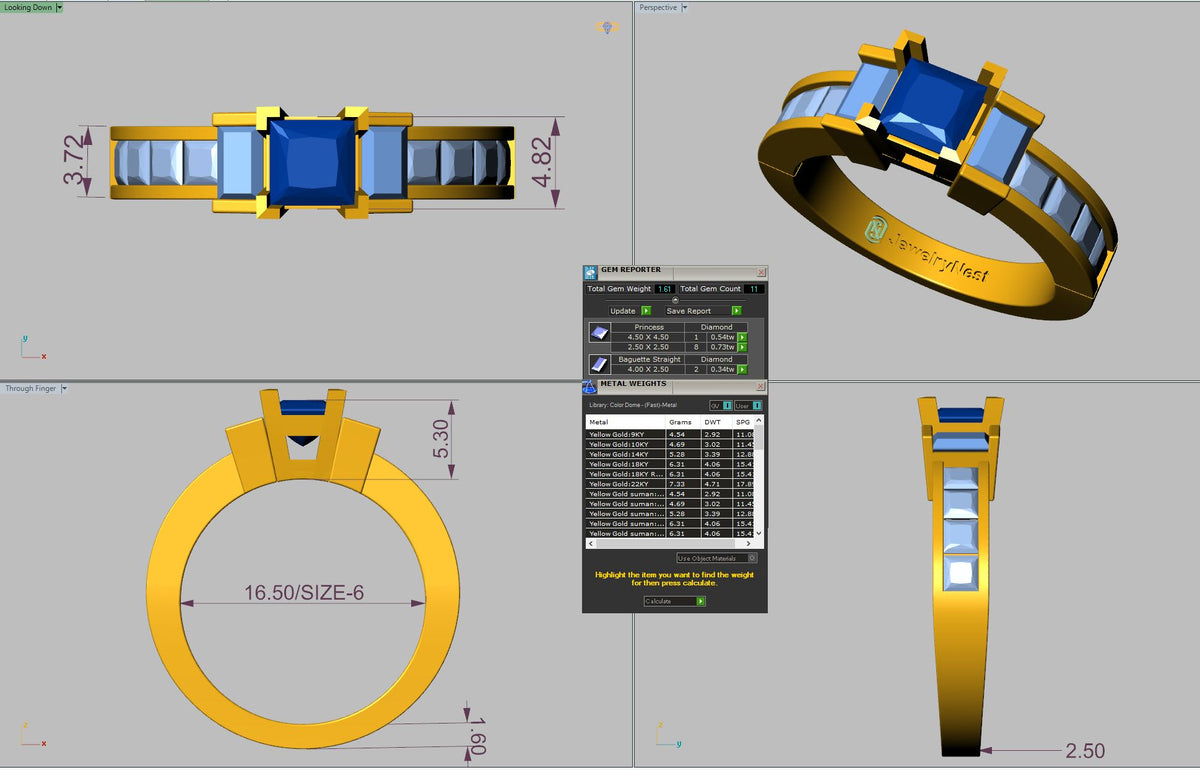1200x770 pixels.
Task: Enable the Use Object Materials option
Action: [x=717, y=558]
